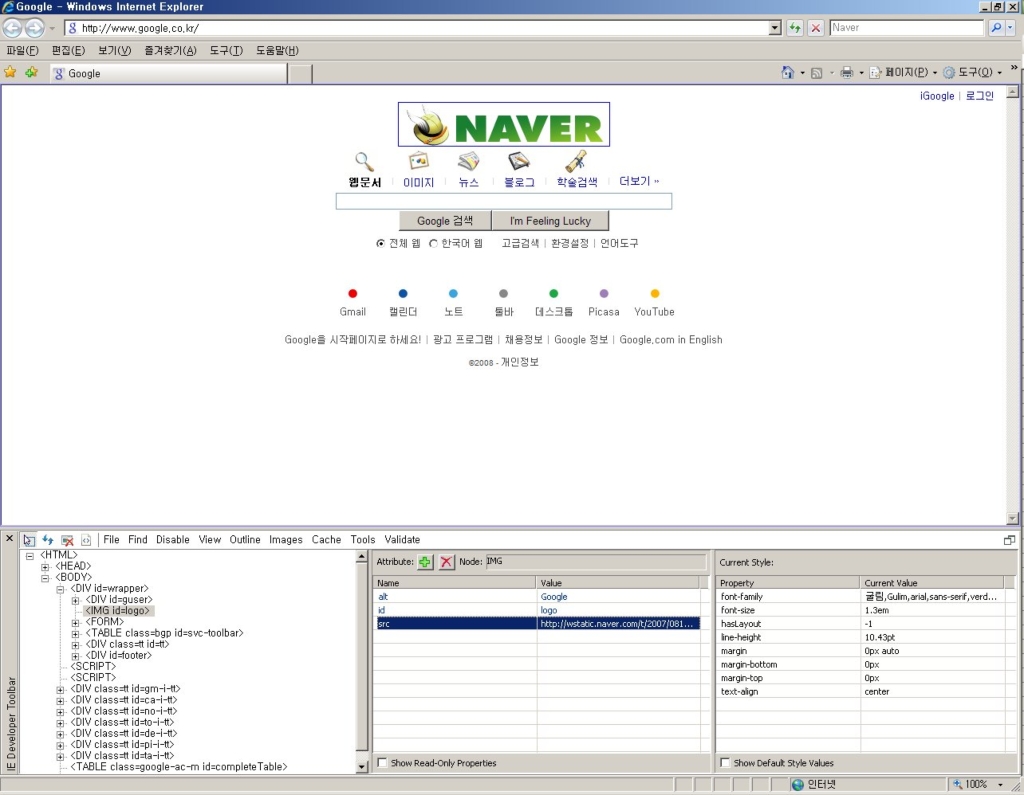The image size is (1024, 795).
Task: Select the 전체 웹 radio button
Action: [381, 244]
